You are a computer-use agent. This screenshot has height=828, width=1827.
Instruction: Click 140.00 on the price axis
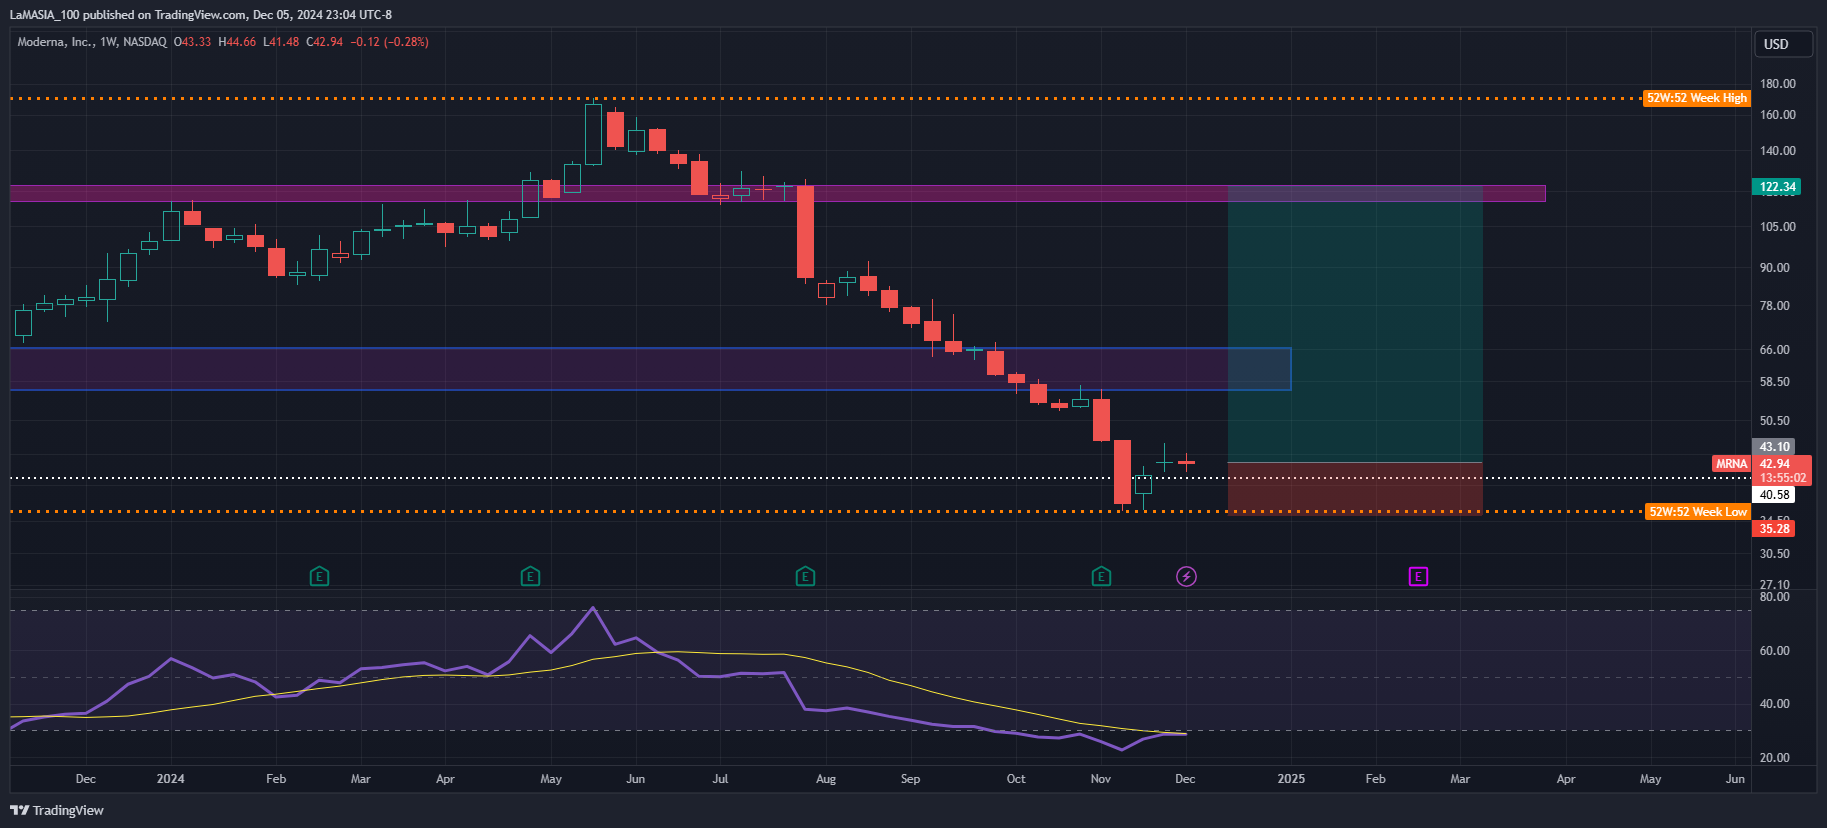[x=1778, y=151]
